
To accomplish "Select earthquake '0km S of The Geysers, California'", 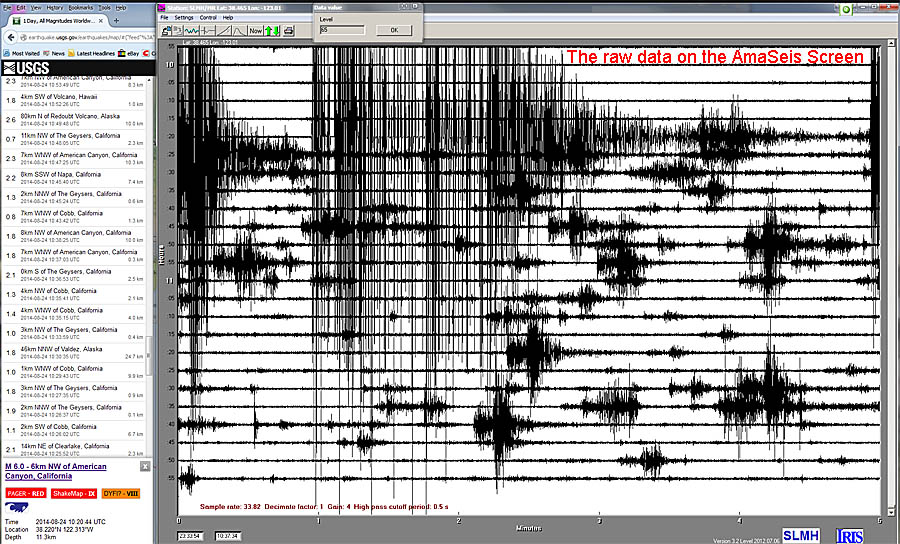I will point(75,275).
